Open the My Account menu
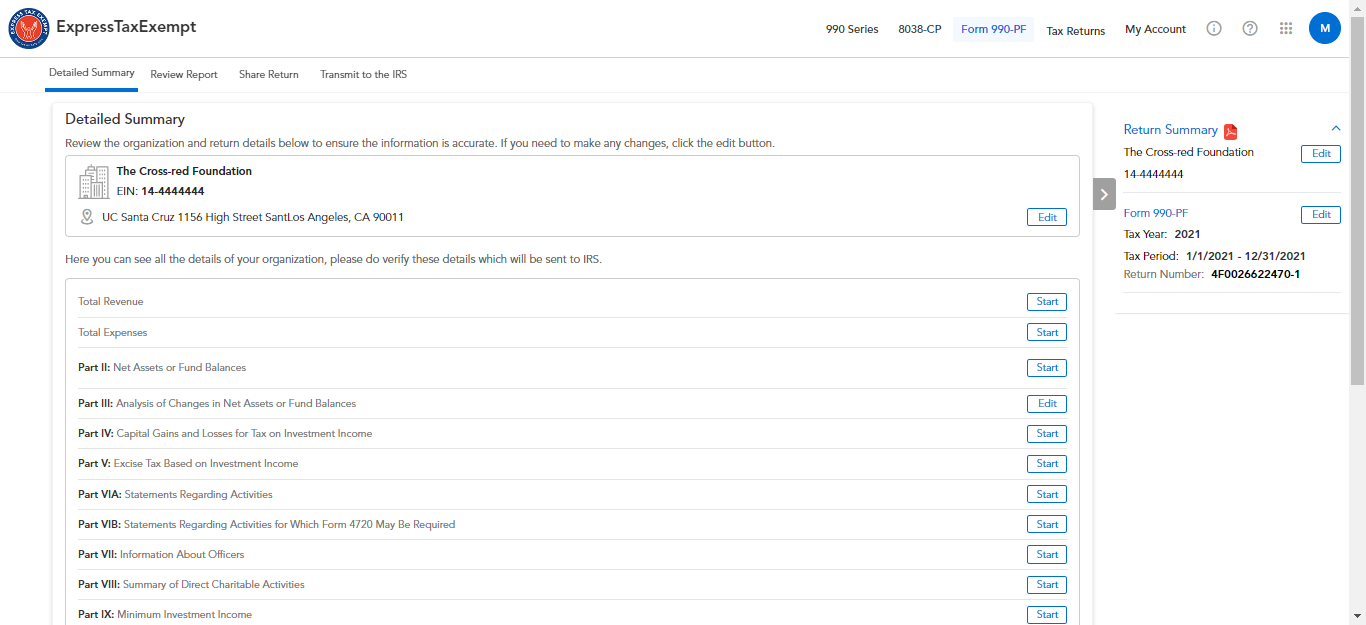This screenshot has width=1366, height=625. tap(1155, 30)
